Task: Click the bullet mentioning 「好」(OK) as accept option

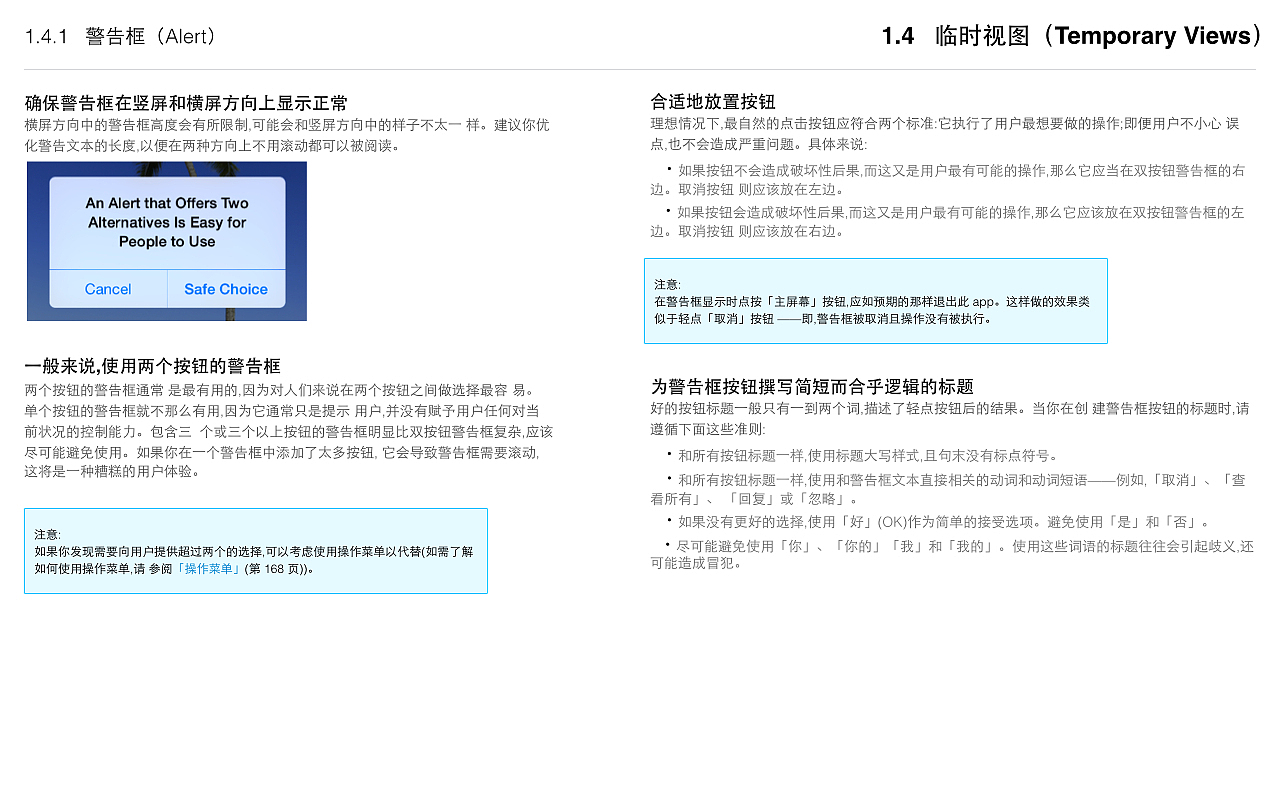Action: click(x=938, y=522)
